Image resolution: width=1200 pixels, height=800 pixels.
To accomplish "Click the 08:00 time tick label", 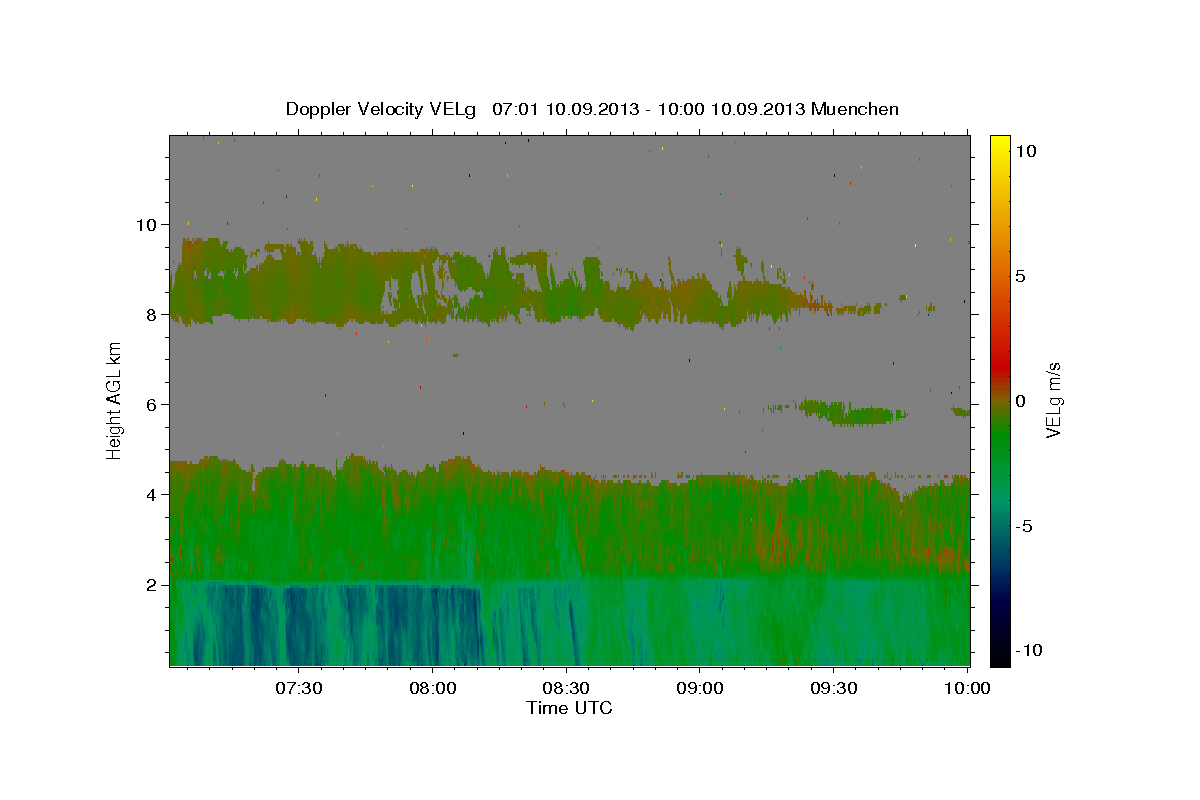I will 433,688.
